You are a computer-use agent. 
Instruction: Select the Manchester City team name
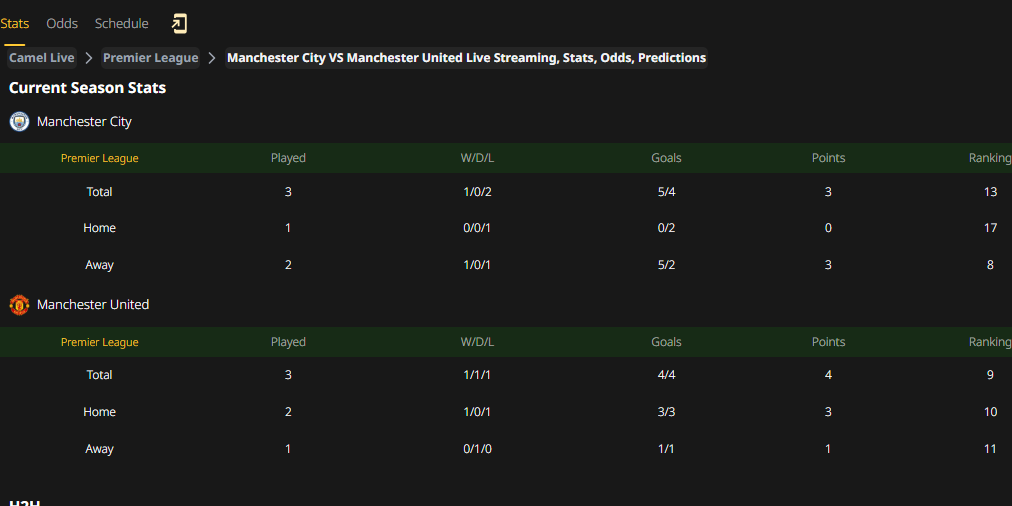(85, 121)
